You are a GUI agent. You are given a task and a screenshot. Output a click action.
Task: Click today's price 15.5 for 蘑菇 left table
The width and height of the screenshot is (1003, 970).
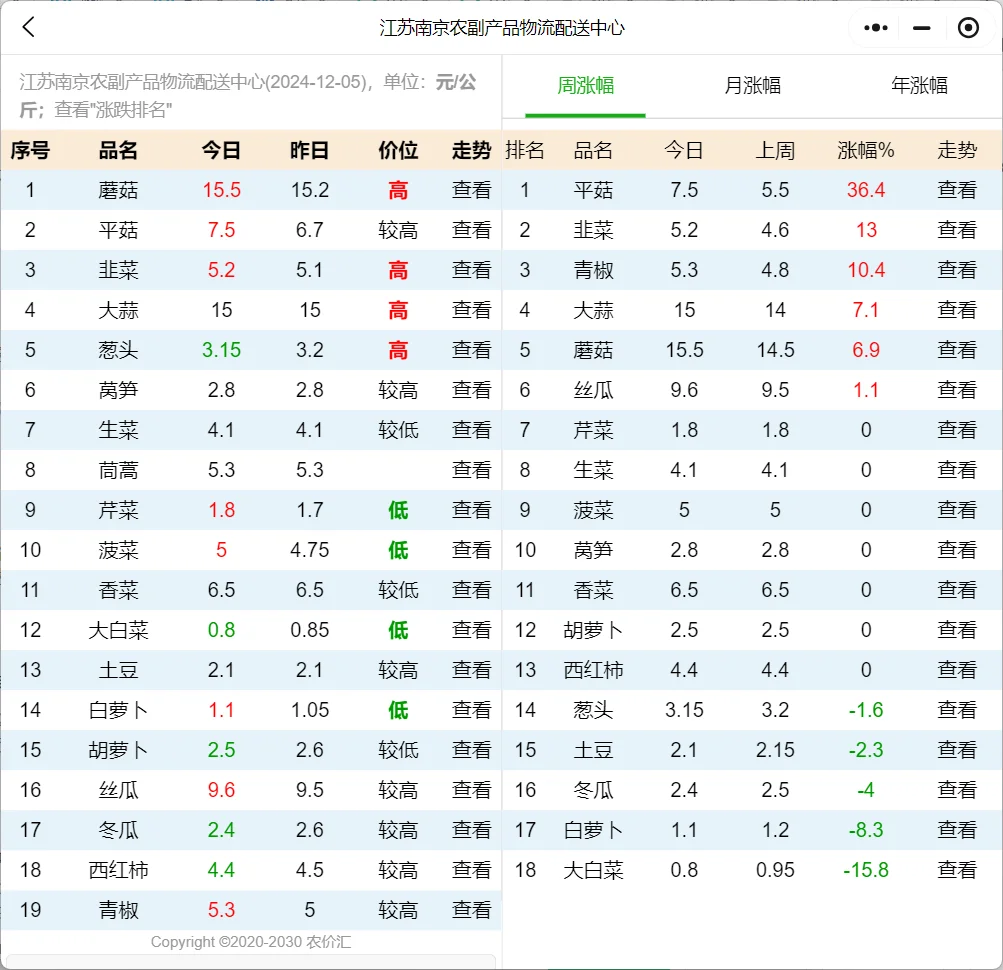(221, 190)
